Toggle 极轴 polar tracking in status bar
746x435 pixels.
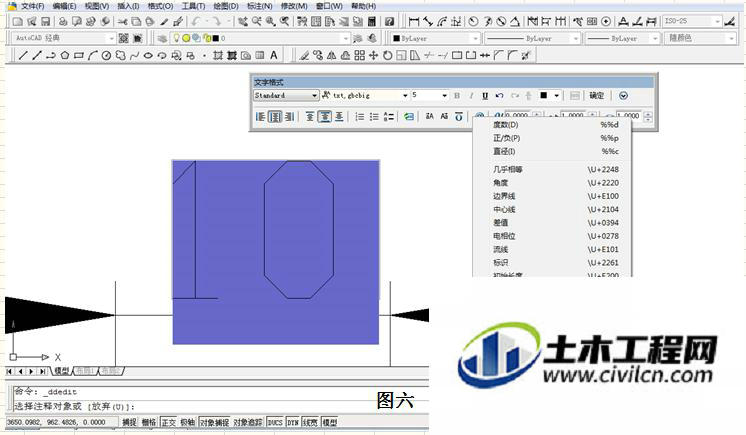pyautogui.click(x=187, y=422)
